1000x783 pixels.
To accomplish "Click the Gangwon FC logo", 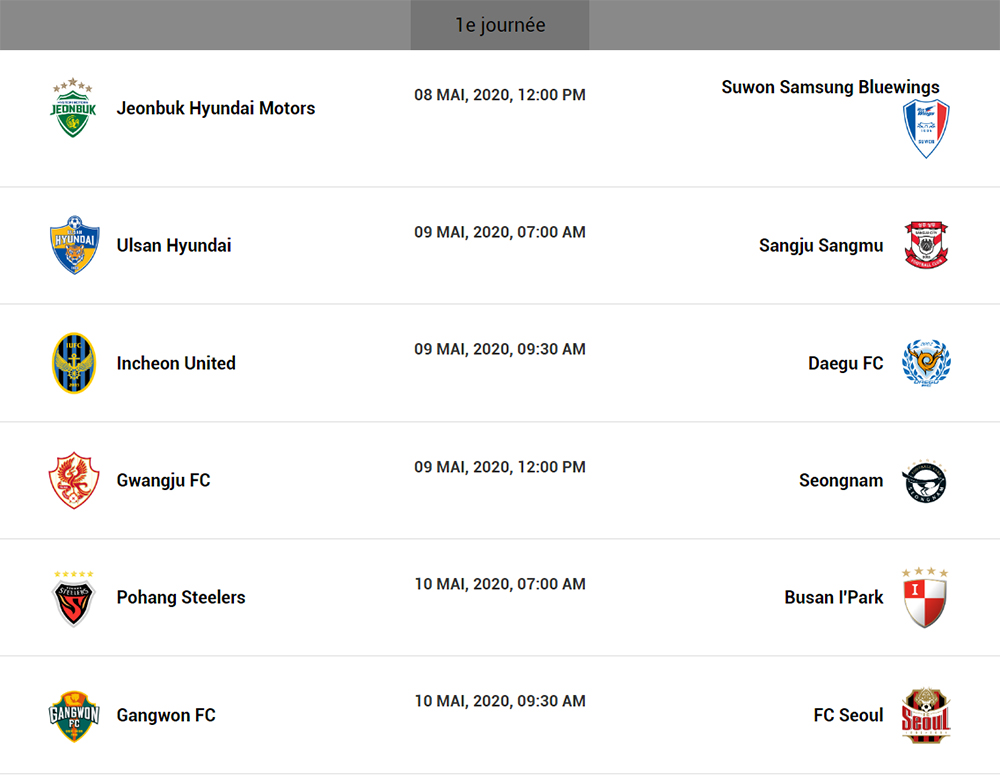I will [x=74, y=715].
